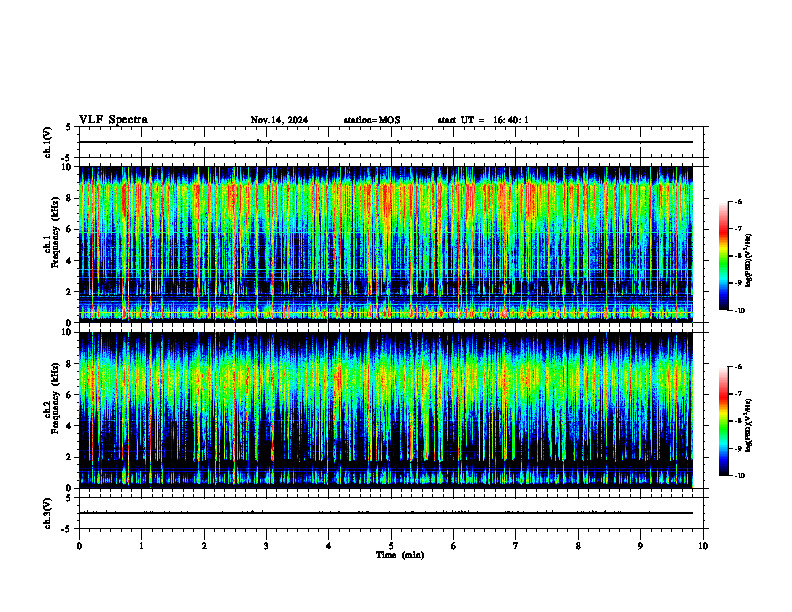Click the time axis tick label "10"
Image resolution: width=792 pixels, height=612 pixels.
[x=703, y=546]
